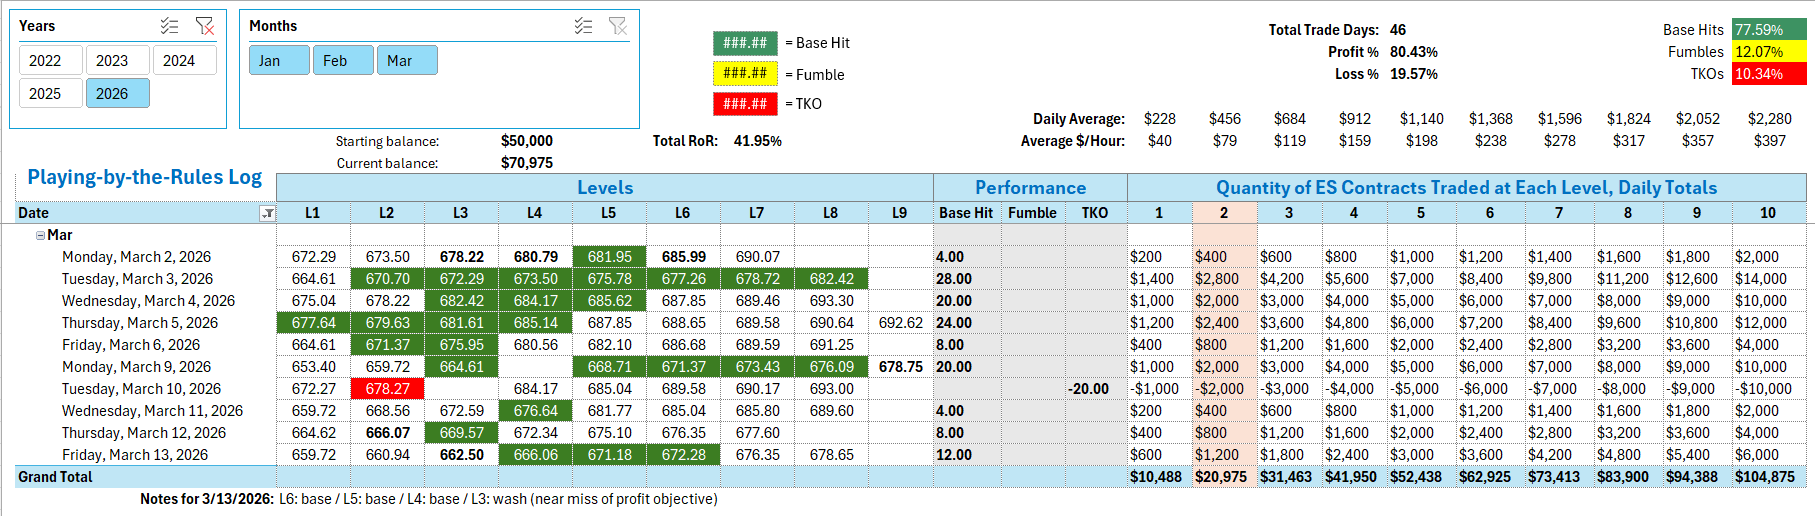1815x516 pixels.
Task: Select the yellow Fumble legend swatch
Action: 745,74
